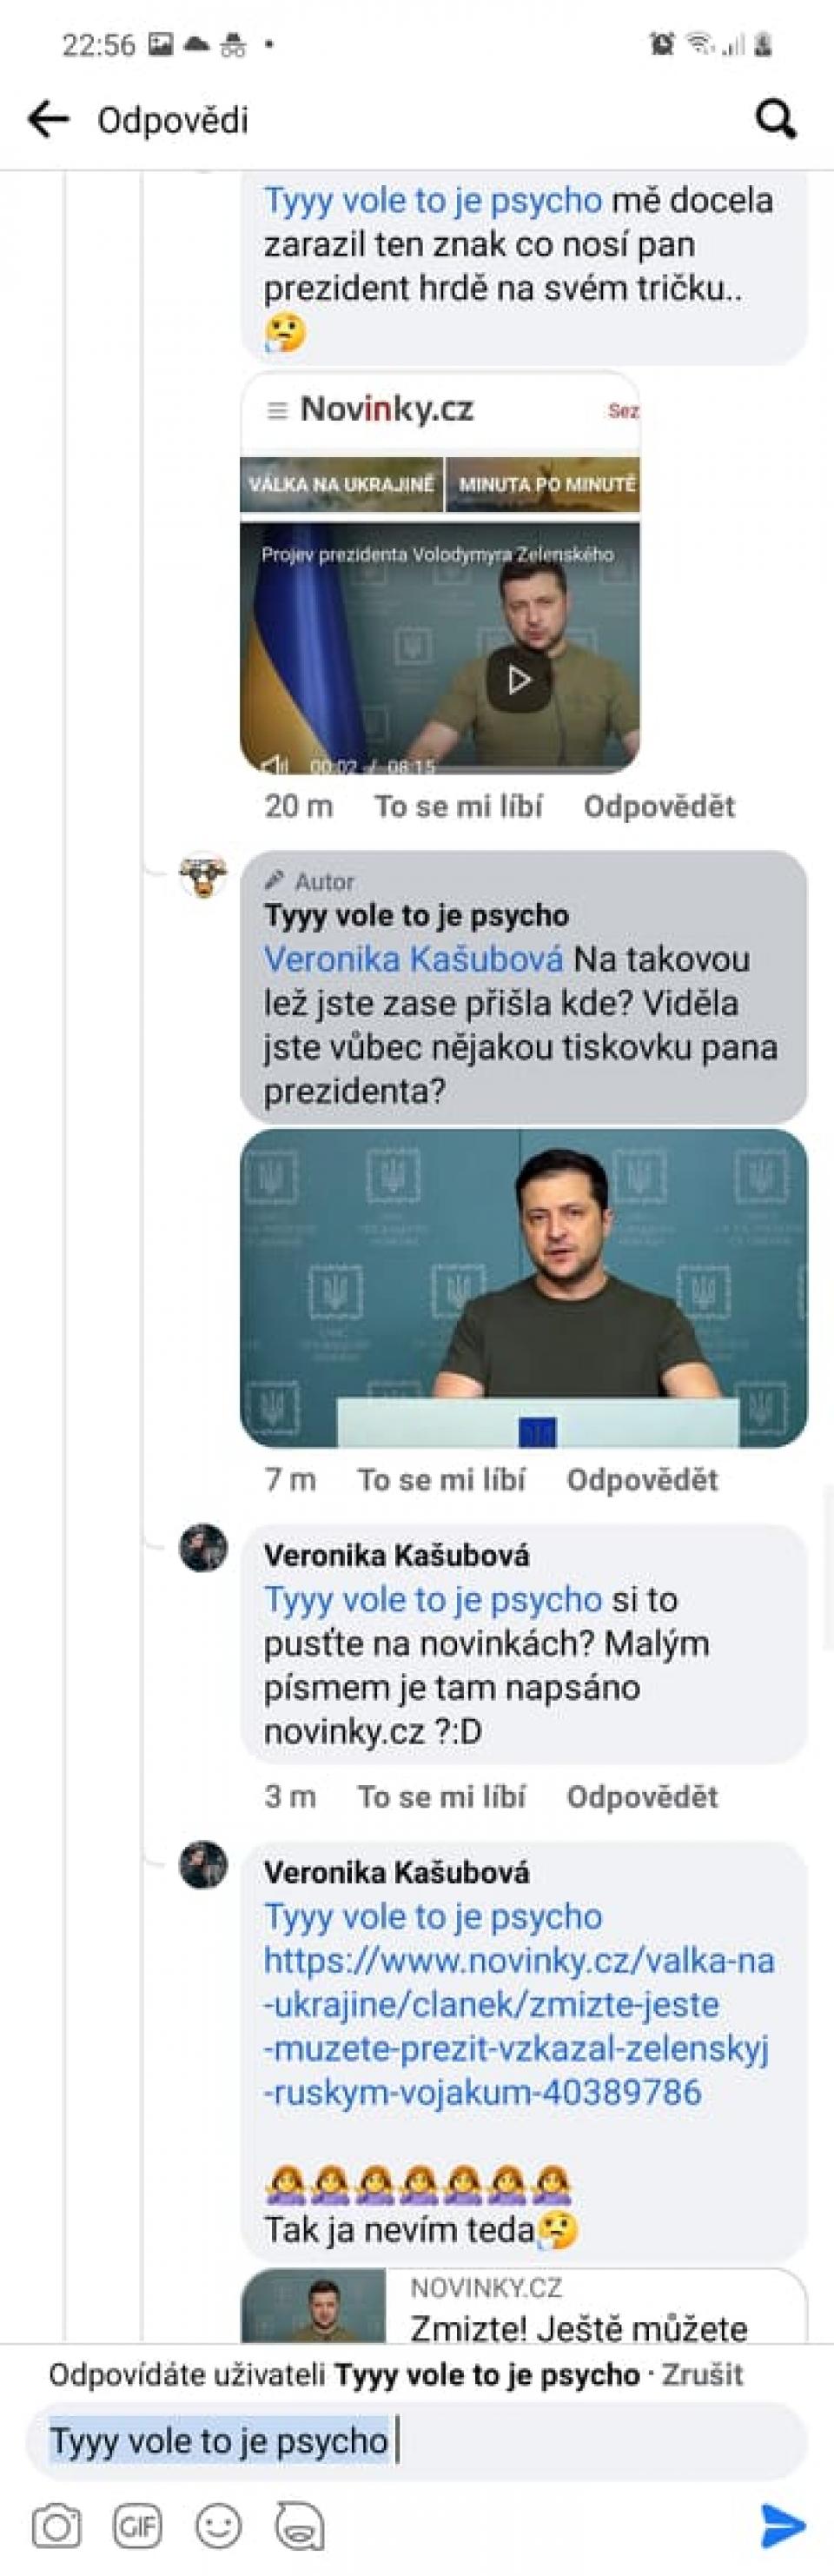Open the novinky.cz article URL link
Image resolution: width=834 pixels, height=2576 pixels.
click(518, 2026)
